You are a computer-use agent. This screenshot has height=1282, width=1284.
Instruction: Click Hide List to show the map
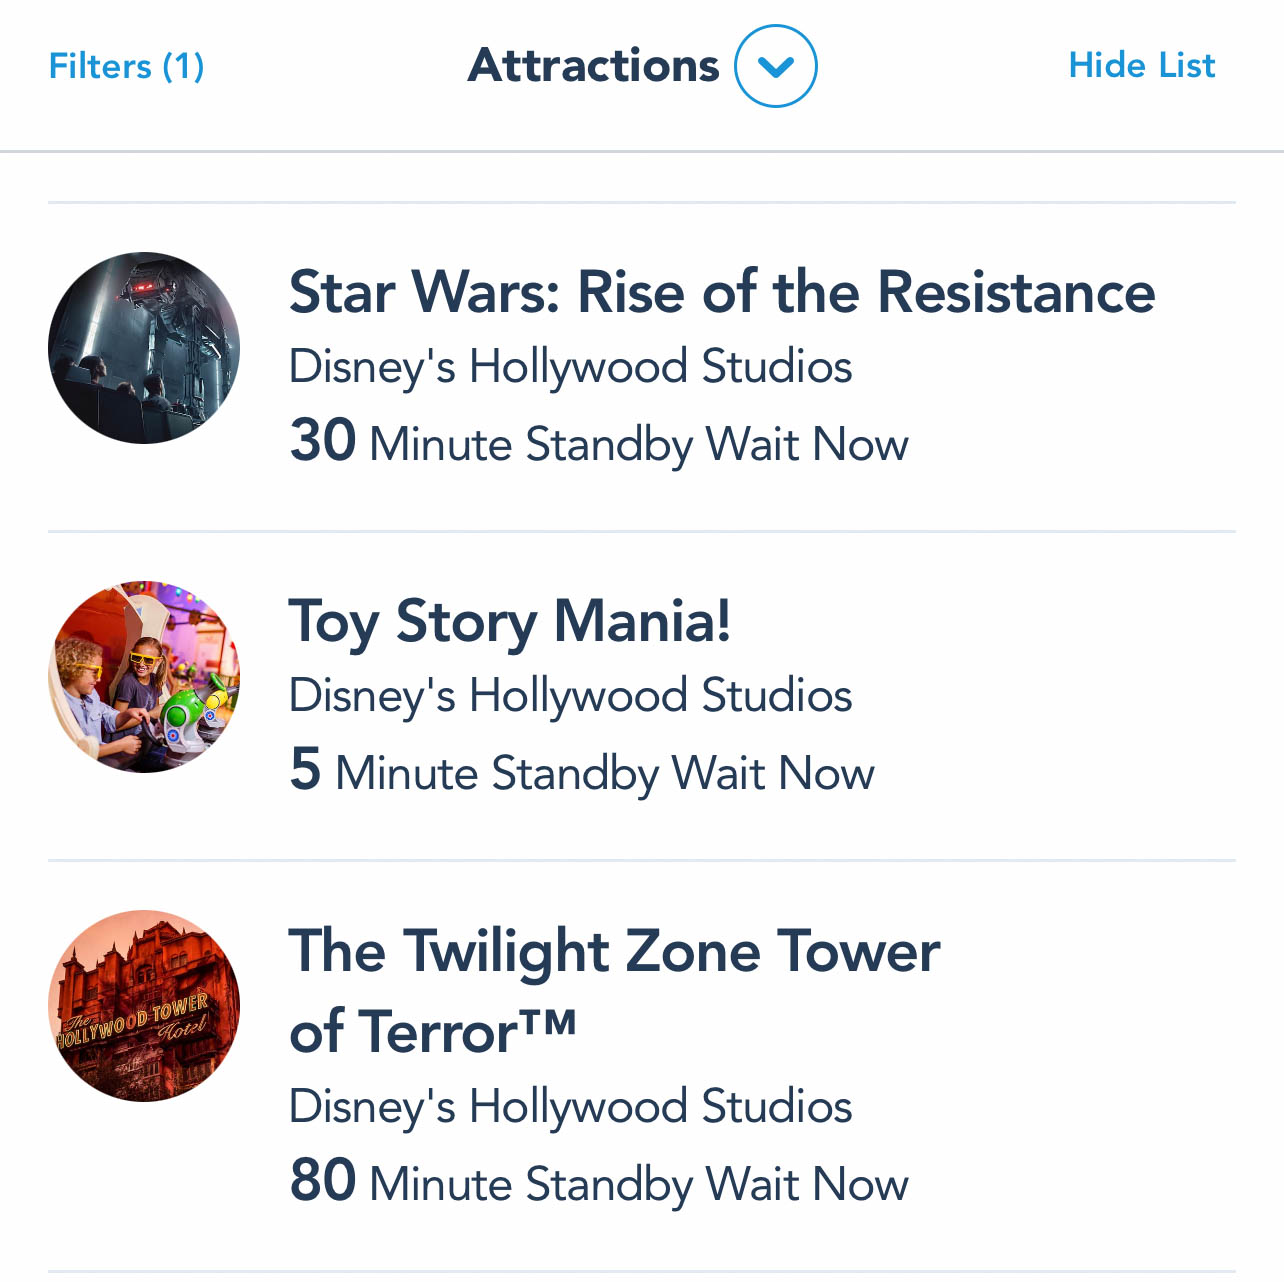tap(1141, 66)
